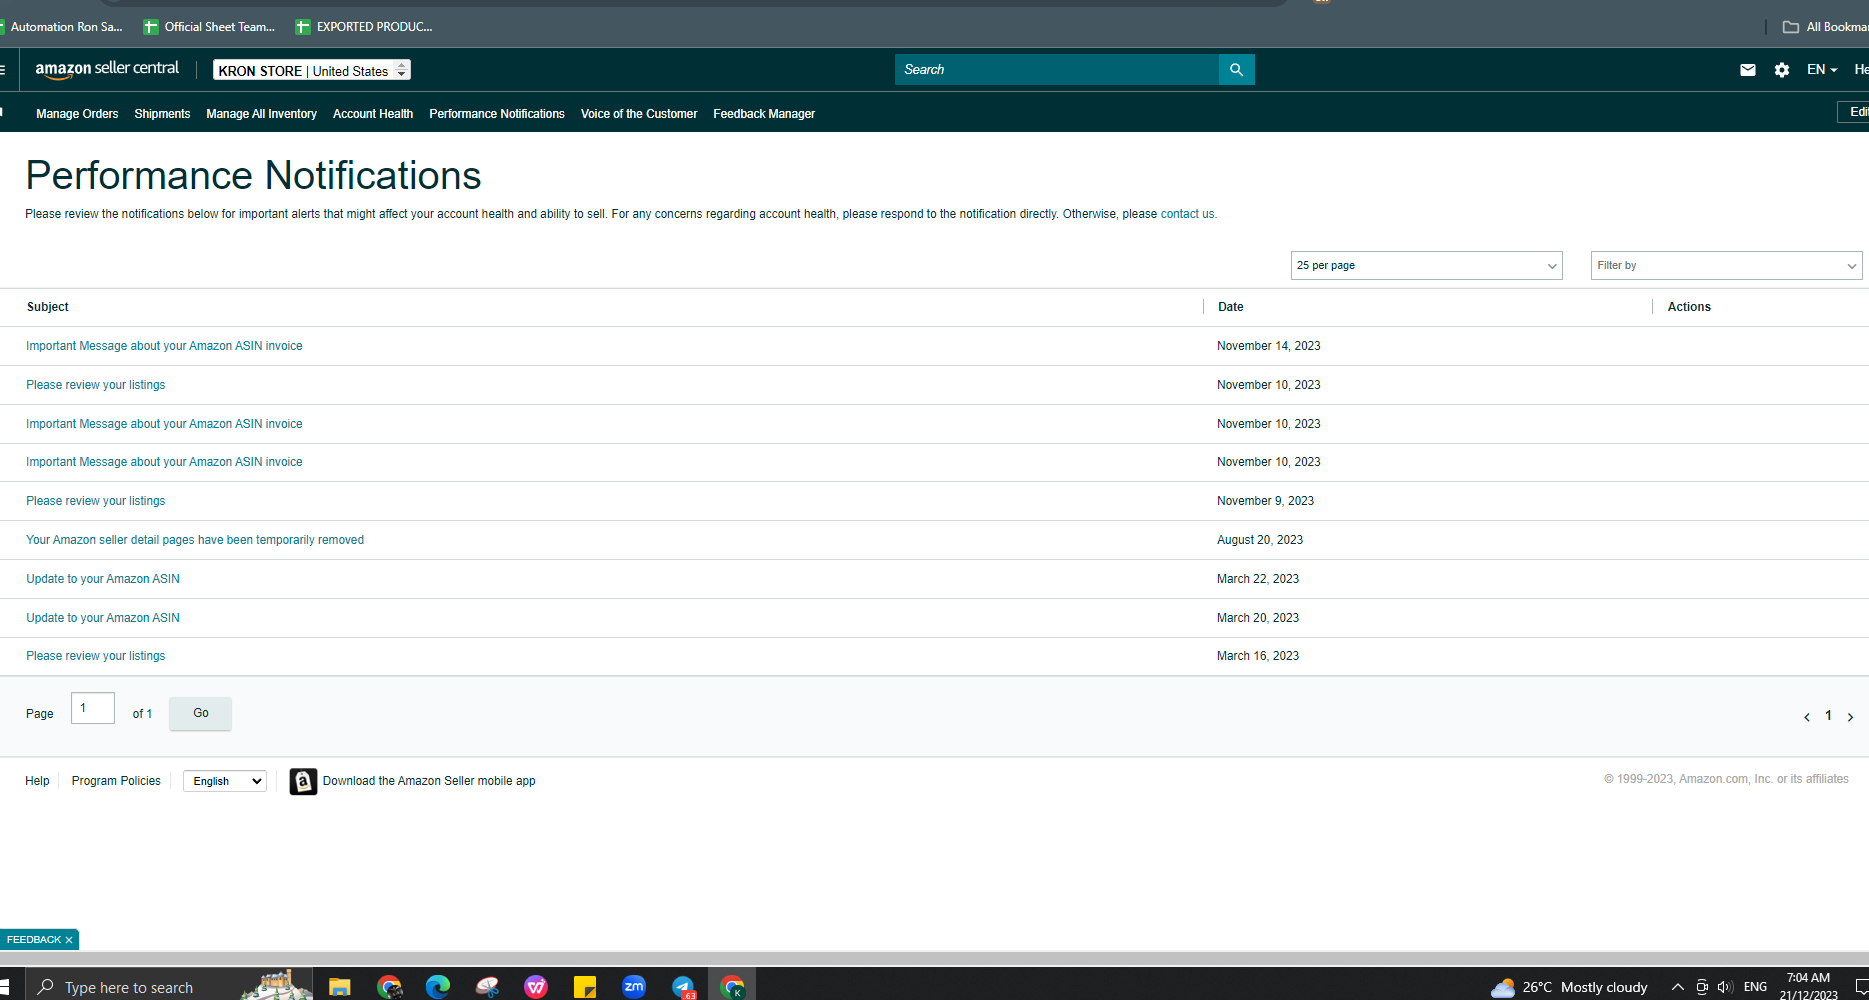Screen dimensions: 1869x1000
Task: Open detail pages temporarily removed notification
Action: pyautogui.click(x=195, y=540)
